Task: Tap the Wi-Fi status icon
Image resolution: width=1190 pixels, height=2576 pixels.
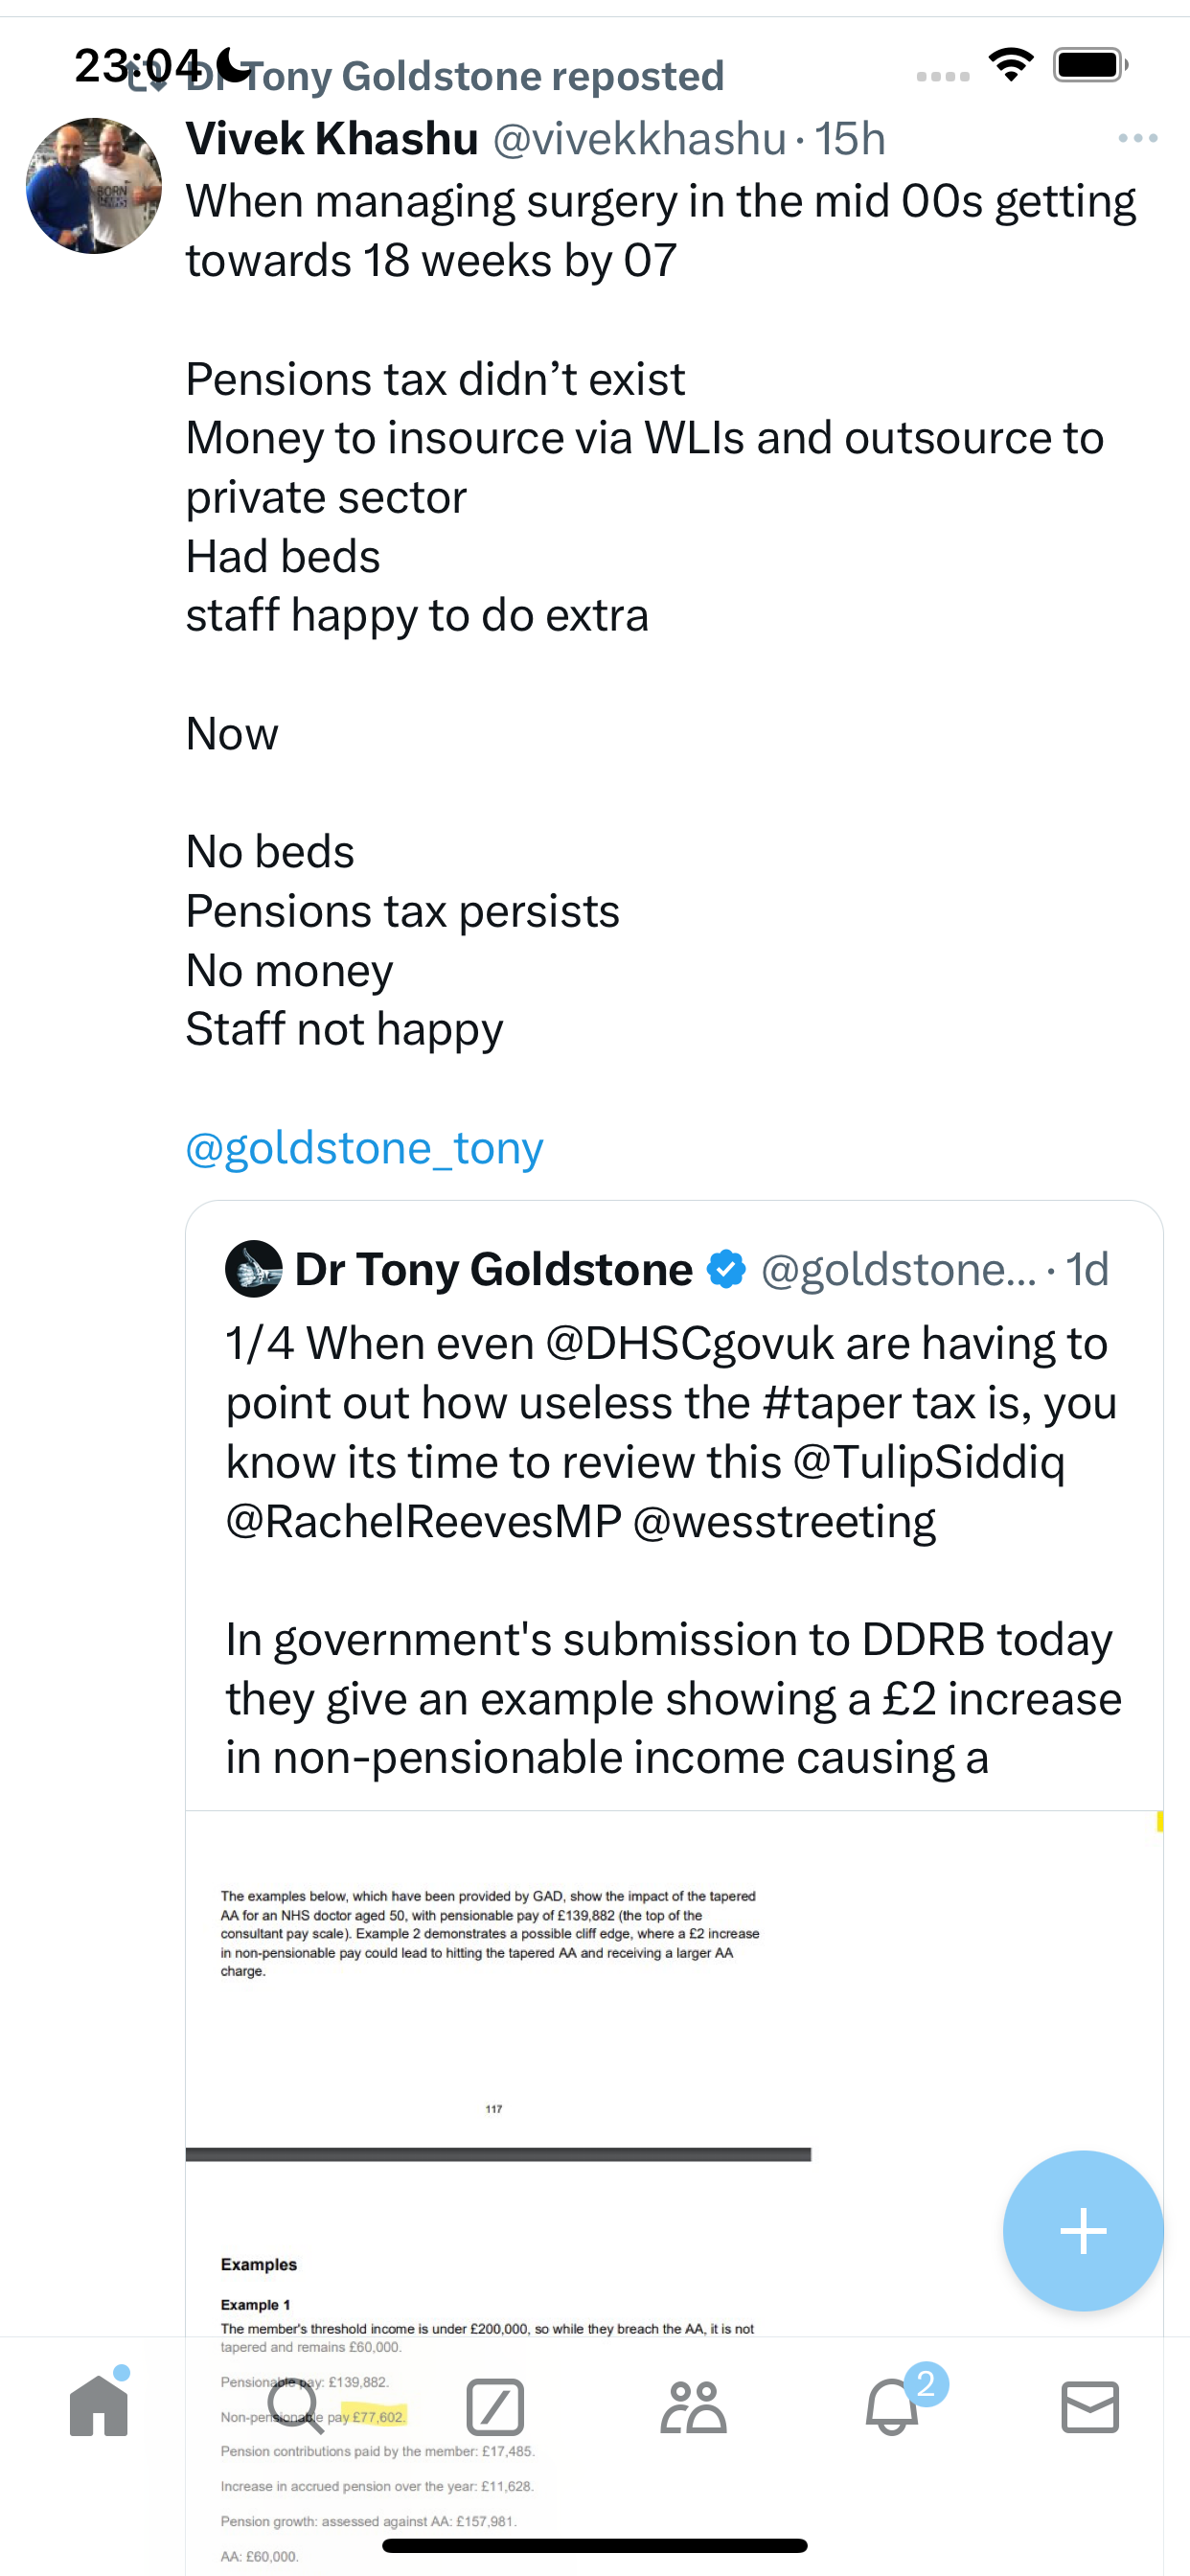Action: pyautogui.click(x=1011, y=65)
